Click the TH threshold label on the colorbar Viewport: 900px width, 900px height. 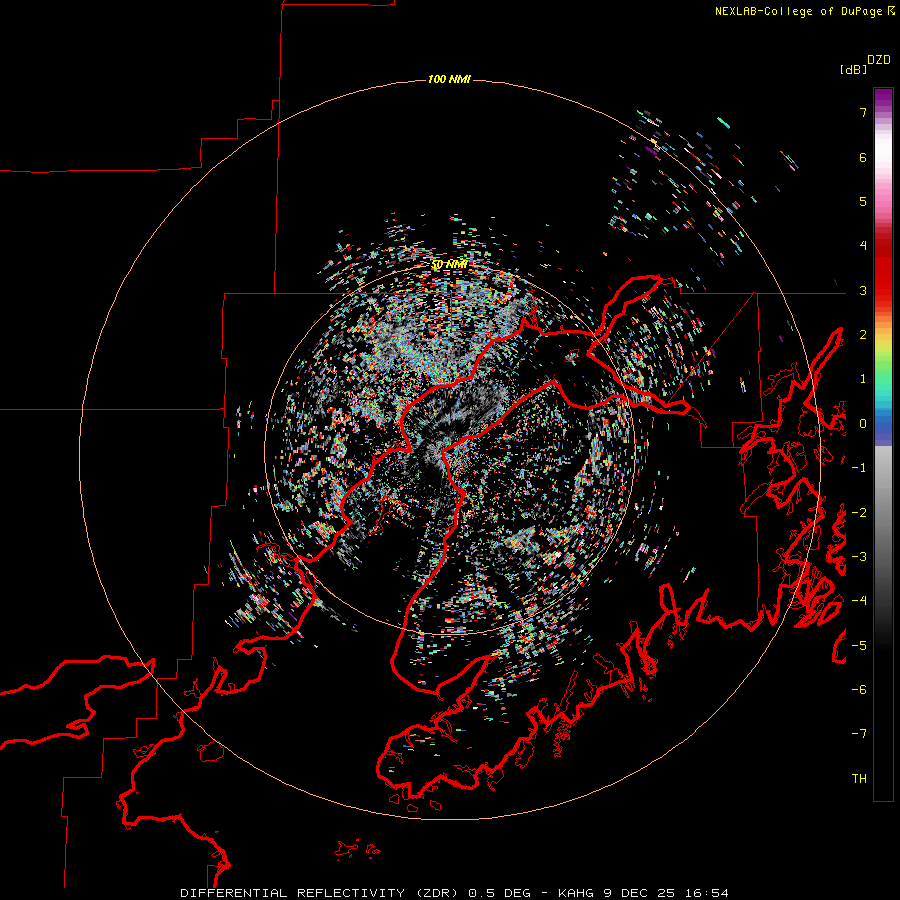pyautogui.click(x=859, y=779)
